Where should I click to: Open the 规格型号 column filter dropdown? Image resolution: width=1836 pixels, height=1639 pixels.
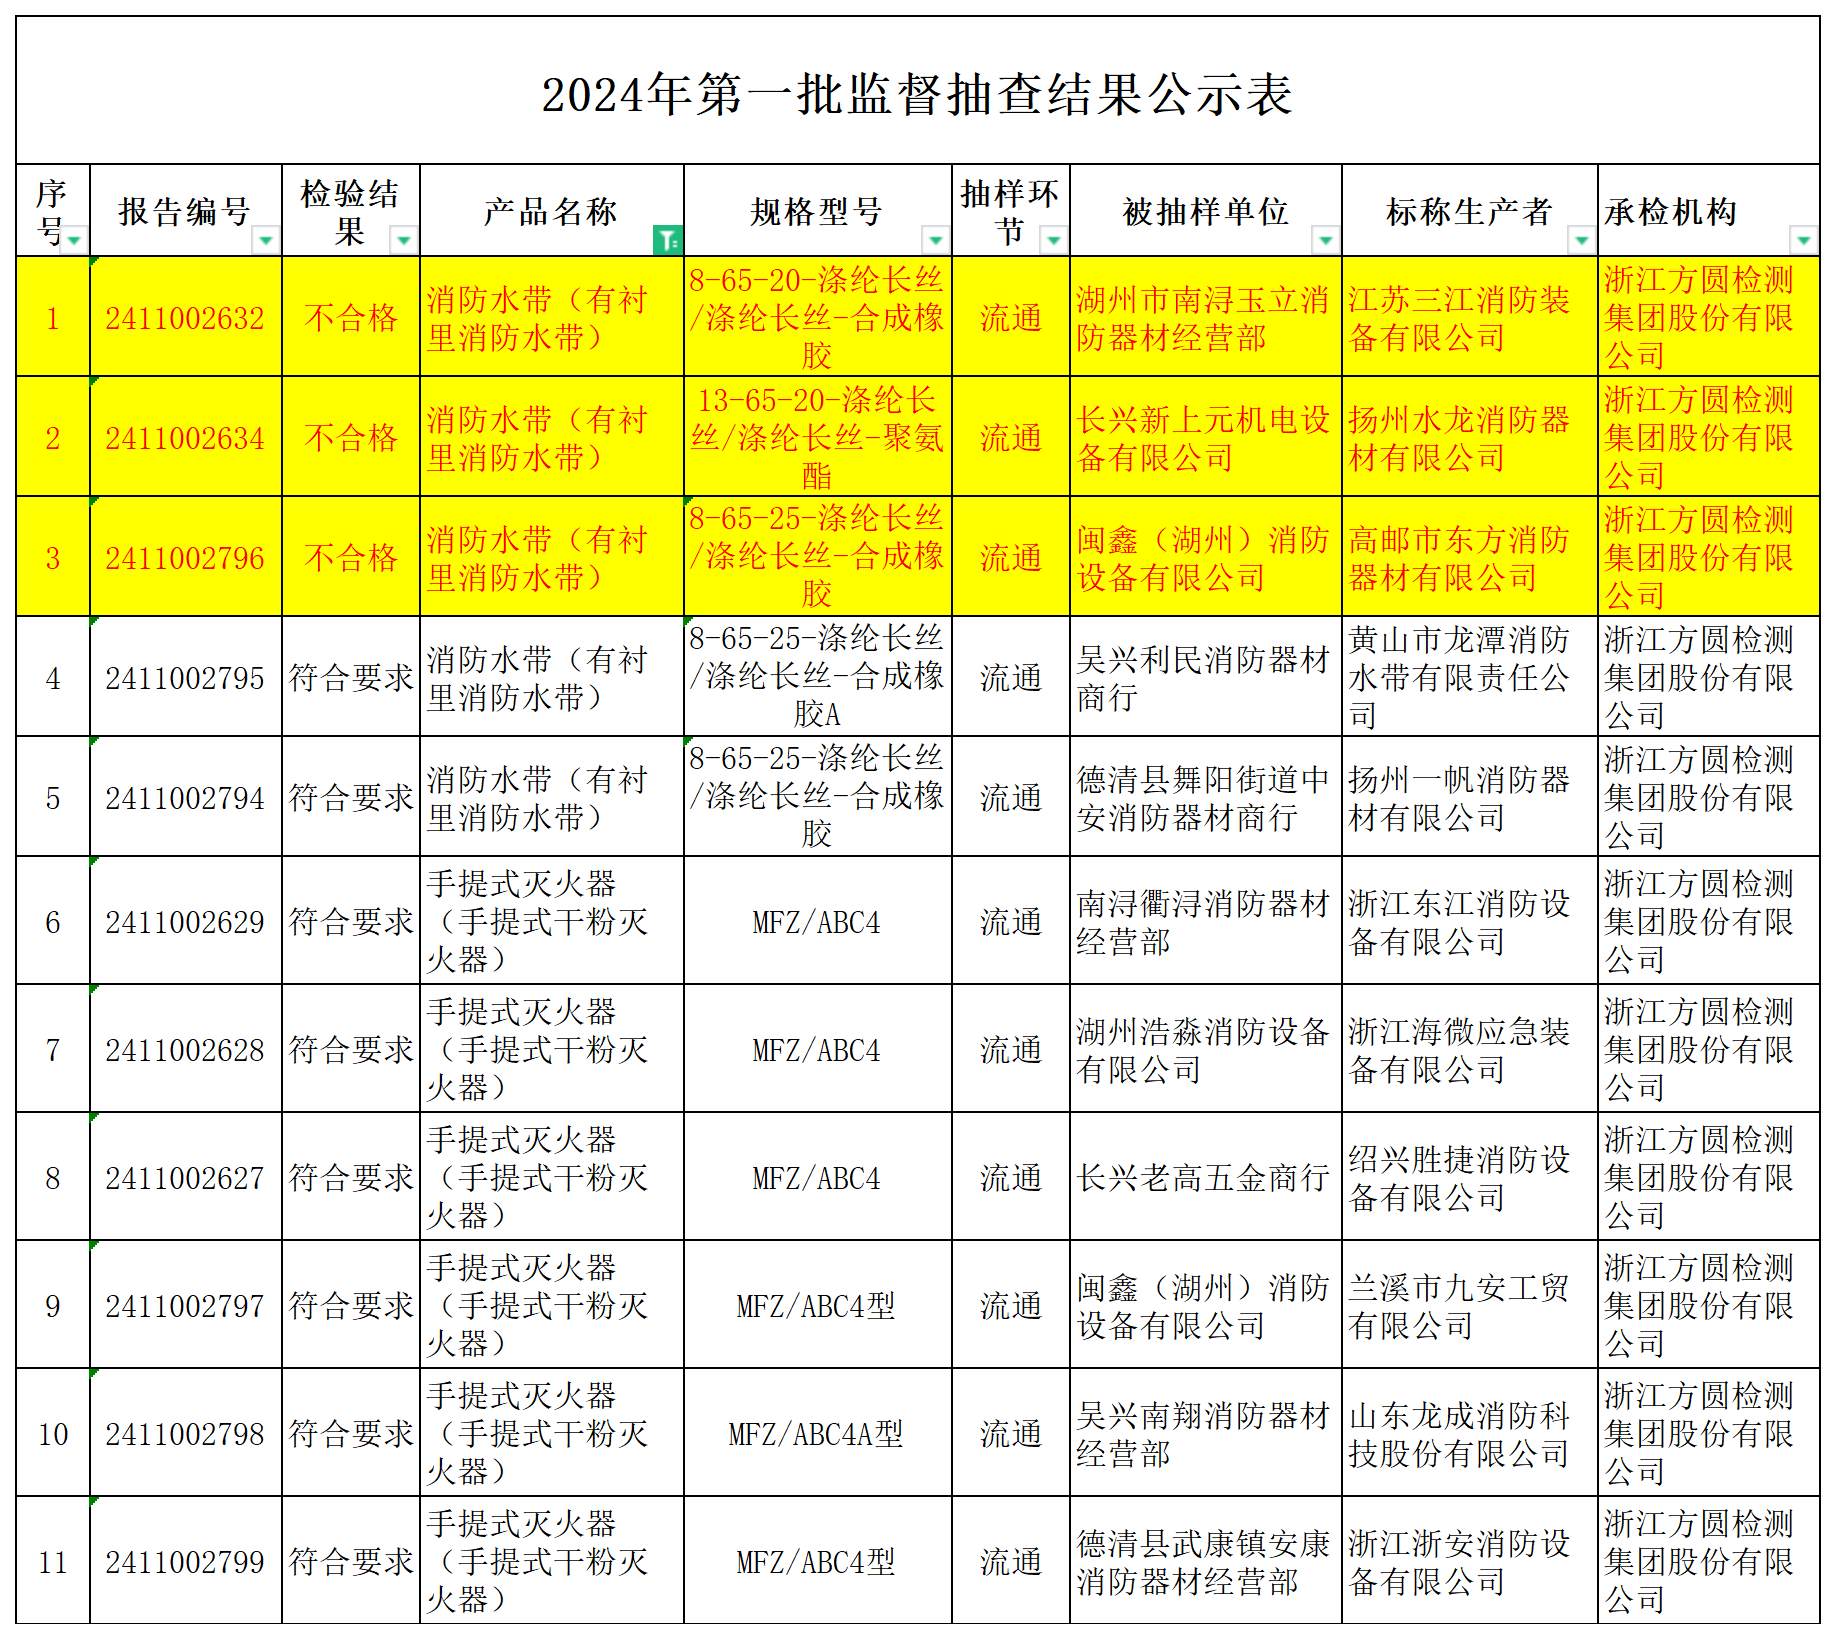click(935, 240)
